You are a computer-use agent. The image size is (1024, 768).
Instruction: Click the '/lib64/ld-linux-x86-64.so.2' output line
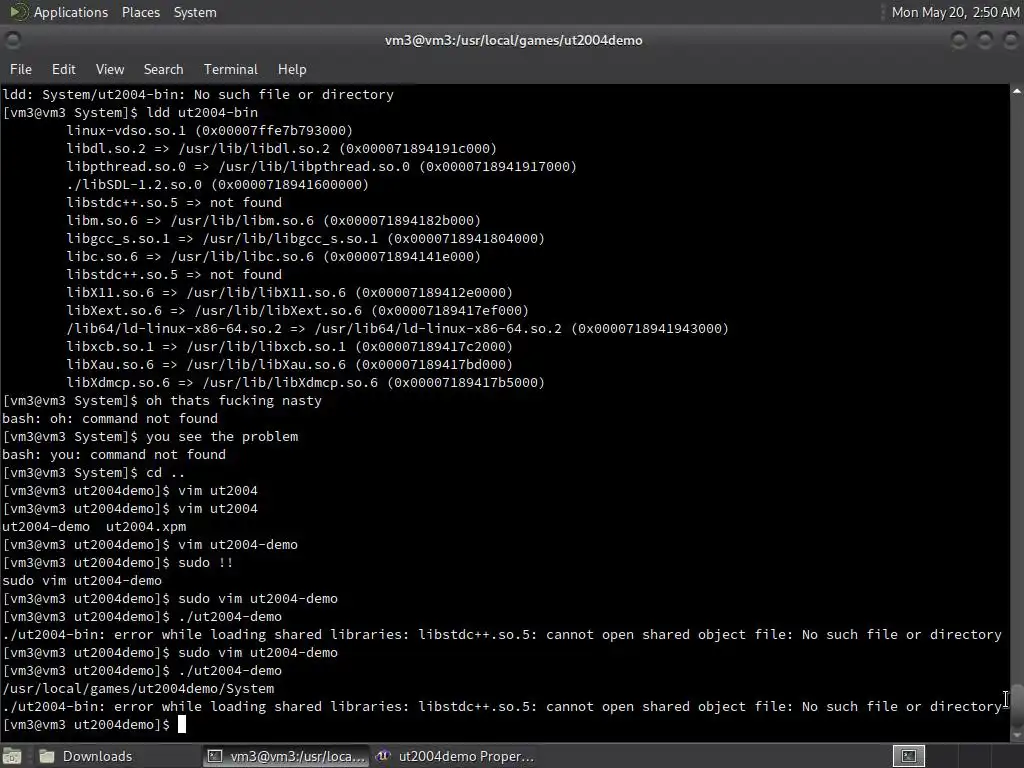[x=397, y=328]
